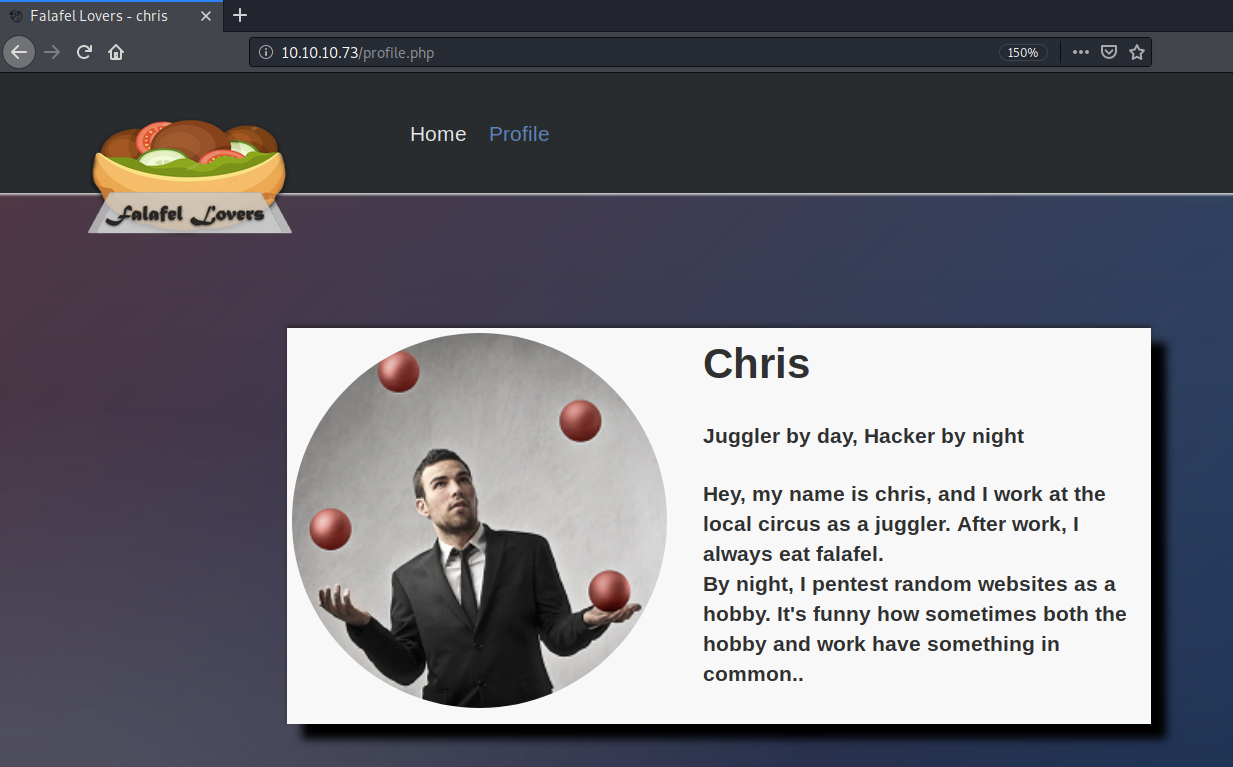Click the forward navigation arrow
The width and height of the screenshot is (1233, 767).
[52, 52]
